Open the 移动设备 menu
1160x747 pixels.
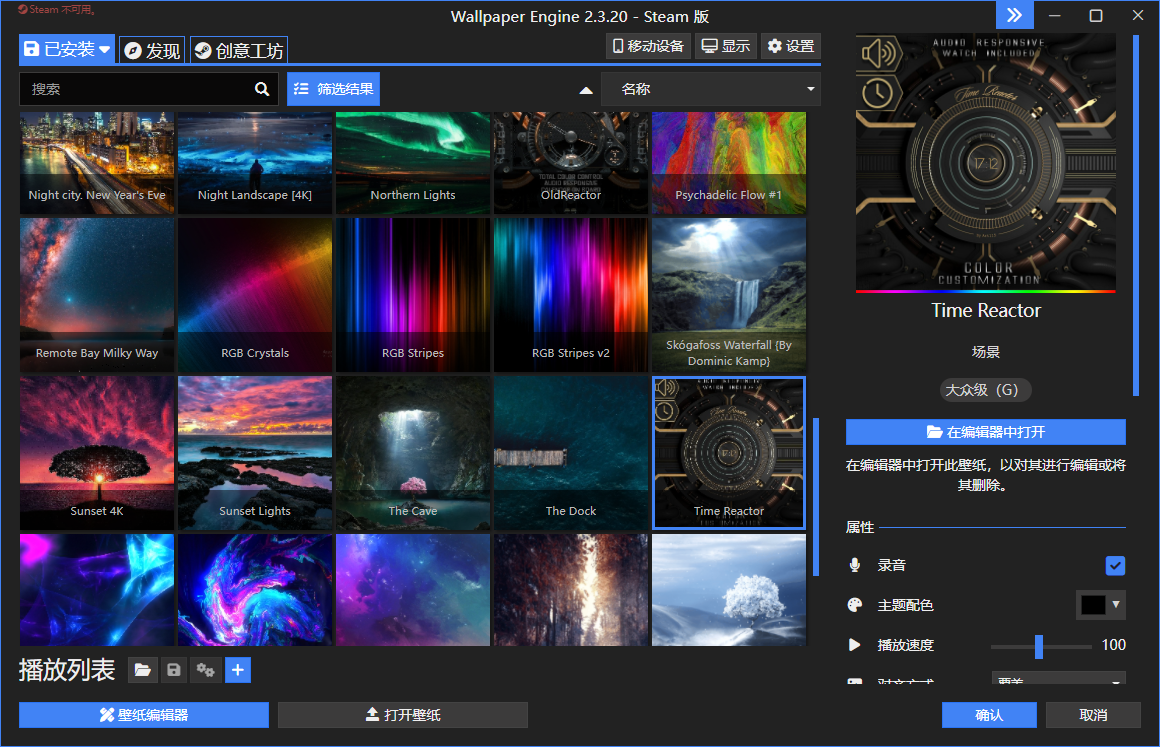648,46
